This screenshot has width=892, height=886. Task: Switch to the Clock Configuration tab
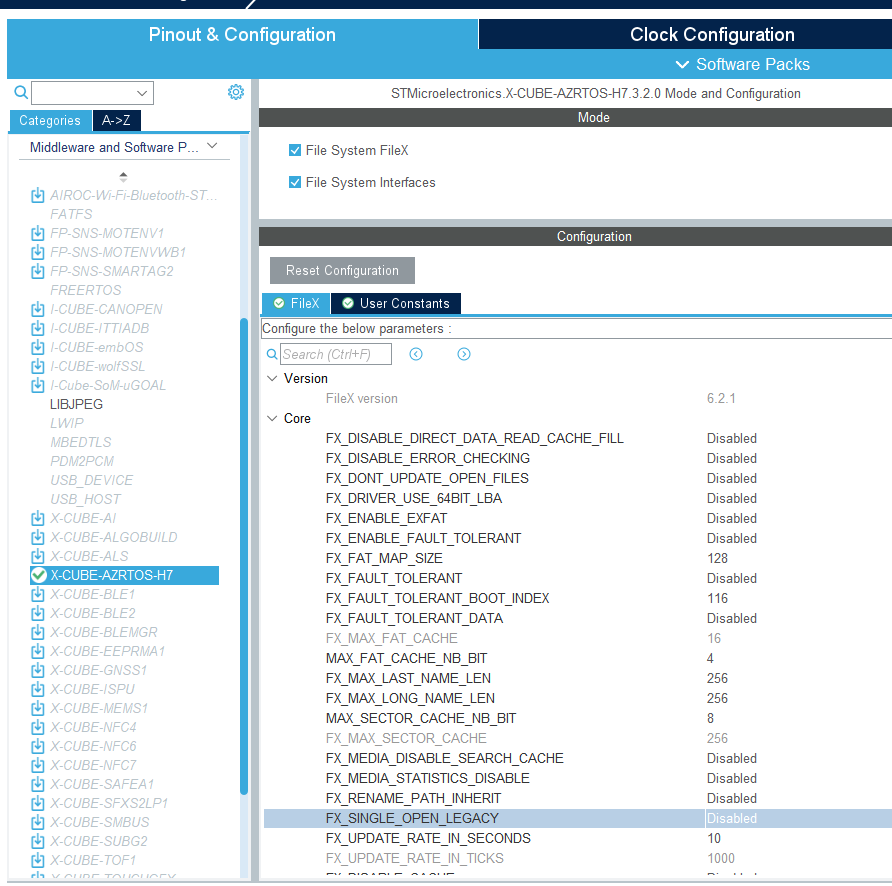pos(685,34)
